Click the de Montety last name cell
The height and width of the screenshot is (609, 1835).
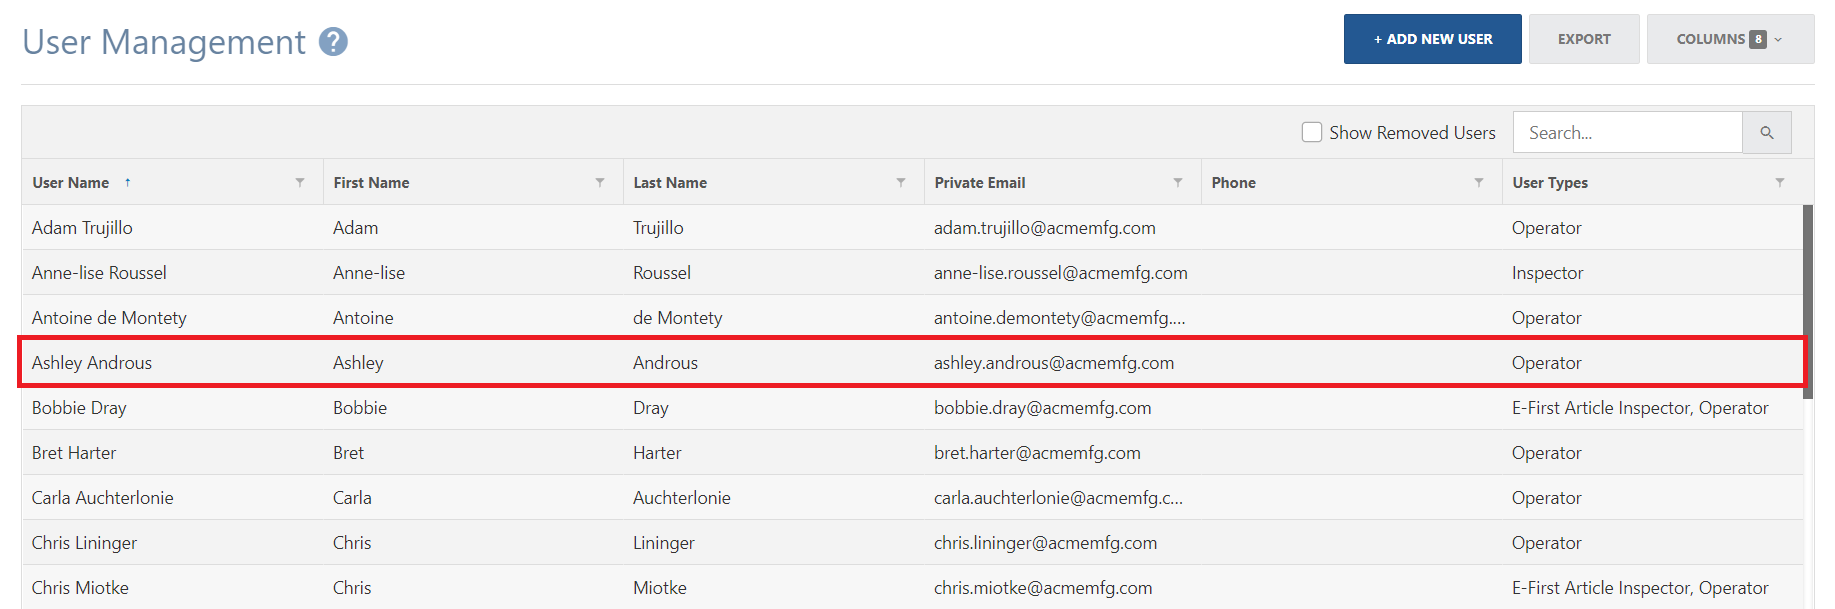coord(773,317)
